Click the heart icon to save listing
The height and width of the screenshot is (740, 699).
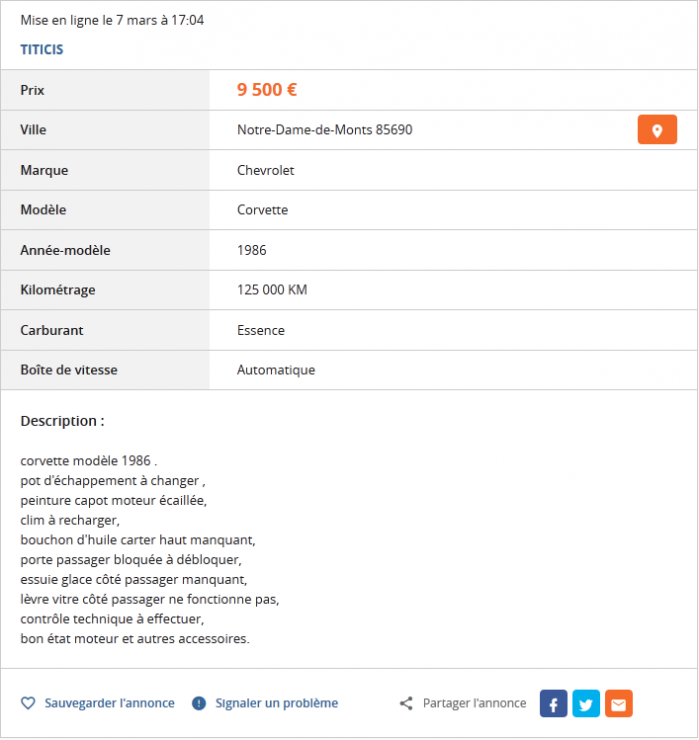(x=28, y=703)
